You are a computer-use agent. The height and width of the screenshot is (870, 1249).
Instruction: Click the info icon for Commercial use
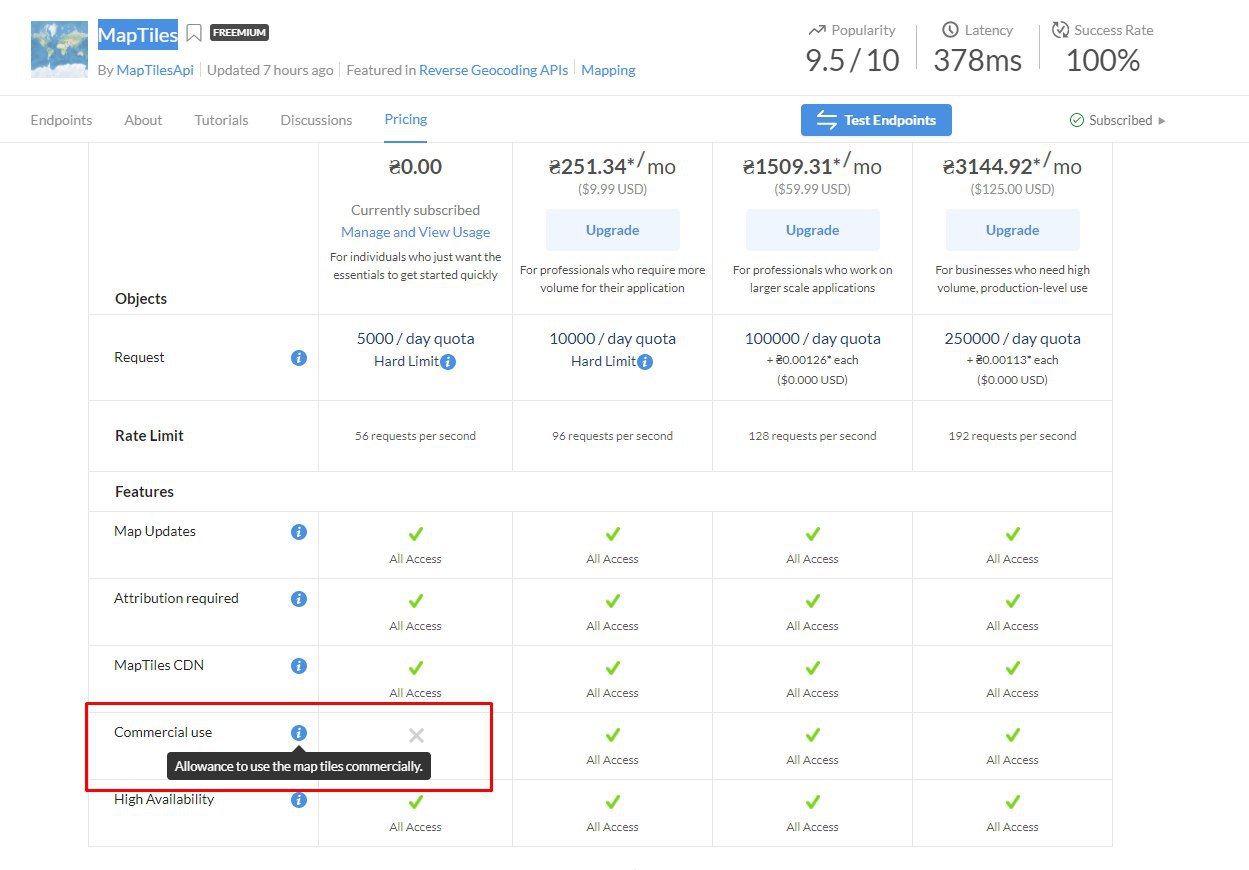coord(298,733)
